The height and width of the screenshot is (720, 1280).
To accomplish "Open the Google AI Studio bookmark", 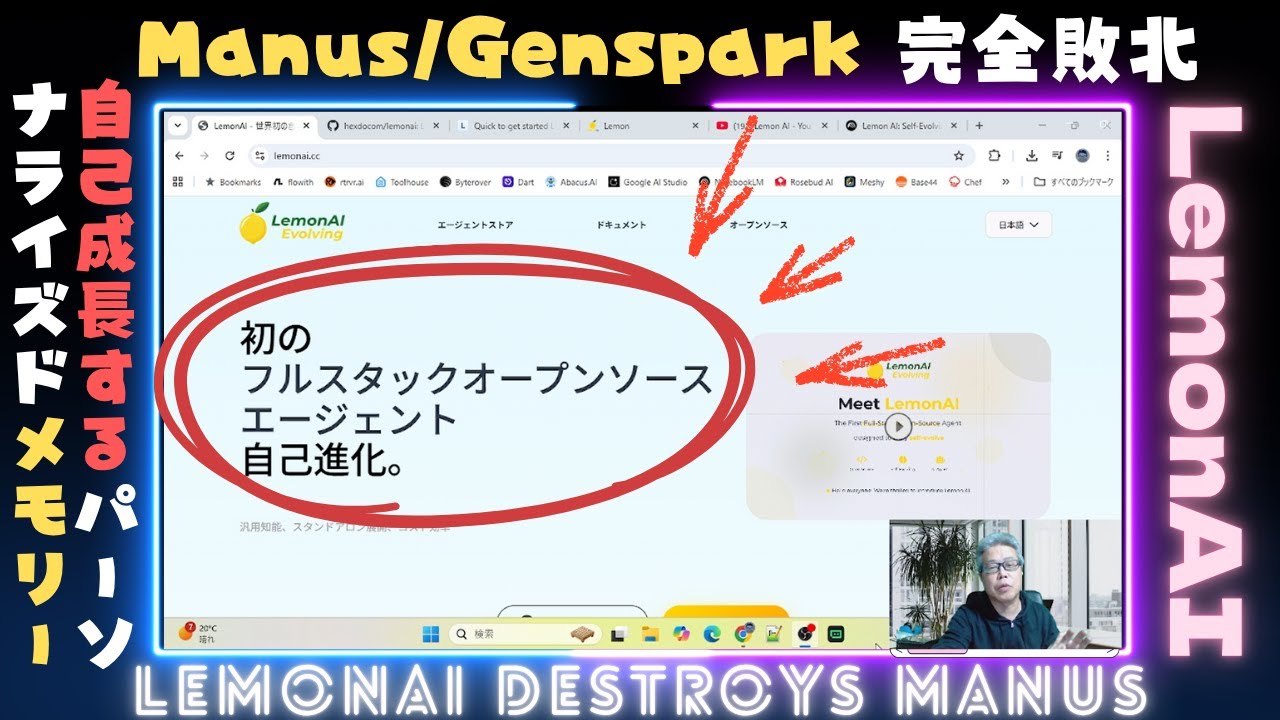I will (x=648, y=182).
